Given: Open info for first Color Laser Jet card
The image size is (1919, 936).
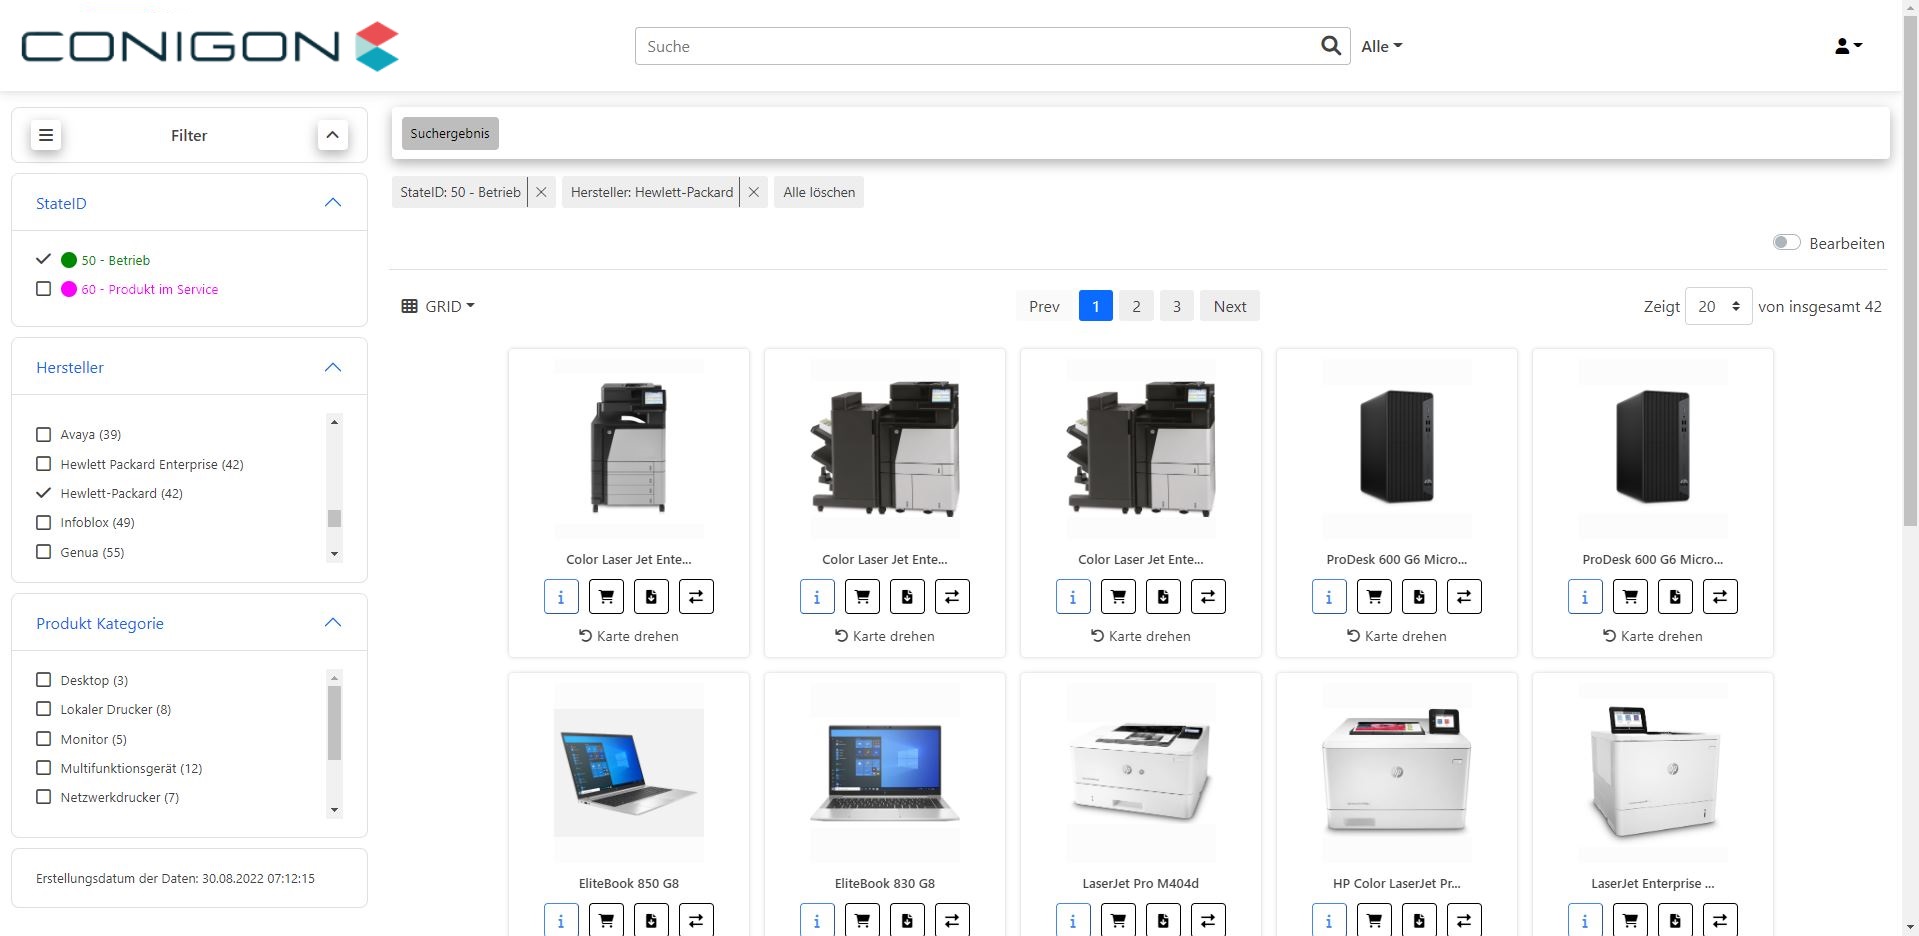Looking at the screenshot, I should [561, 597].
